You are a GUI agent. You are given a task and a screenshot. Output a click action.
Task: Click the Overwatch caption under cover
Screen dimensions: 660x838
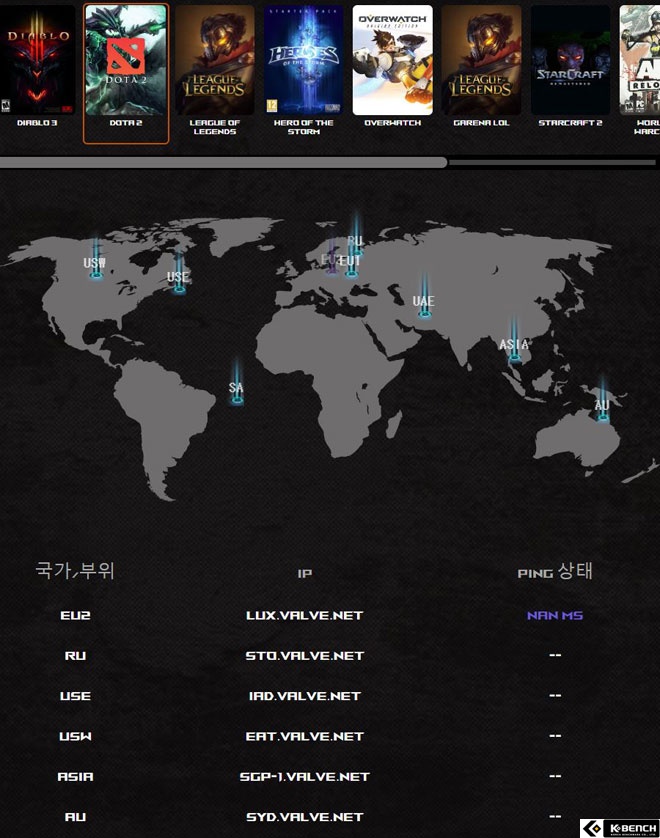click(393, 123)
